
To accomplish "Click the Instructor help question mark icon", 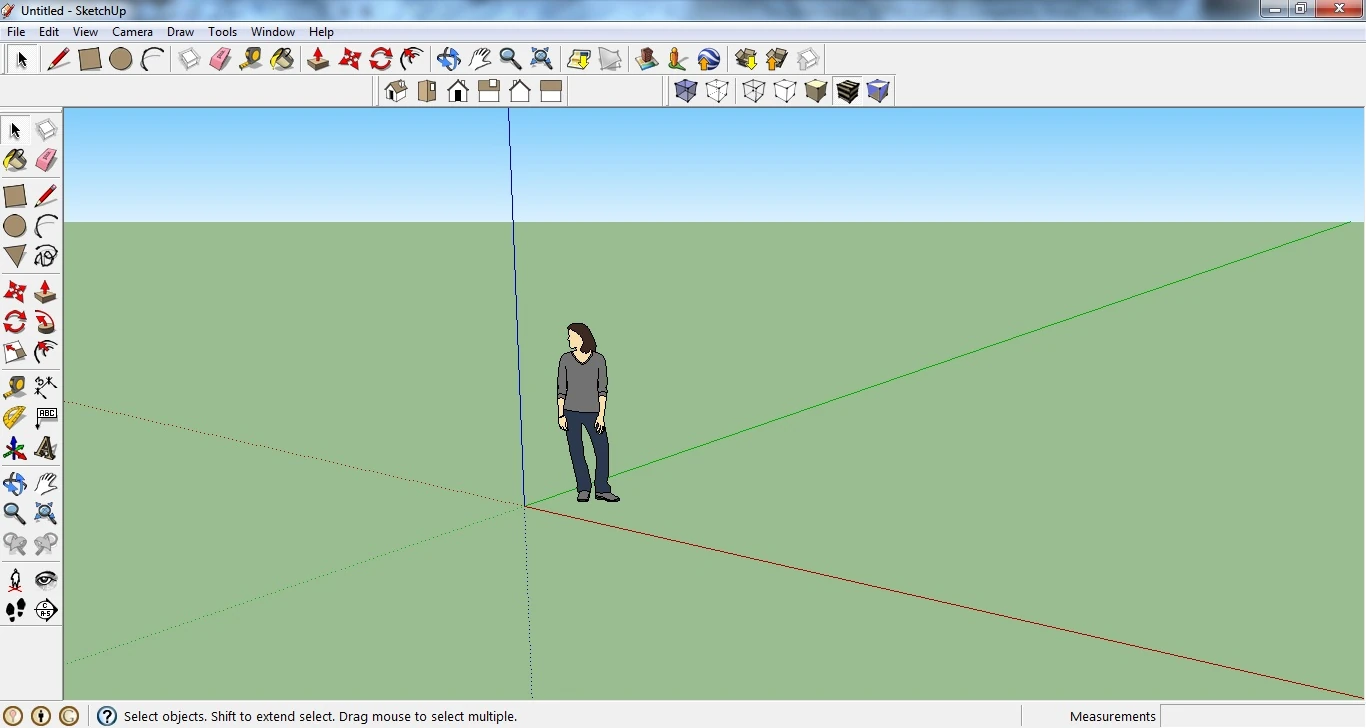I will 107,716.
